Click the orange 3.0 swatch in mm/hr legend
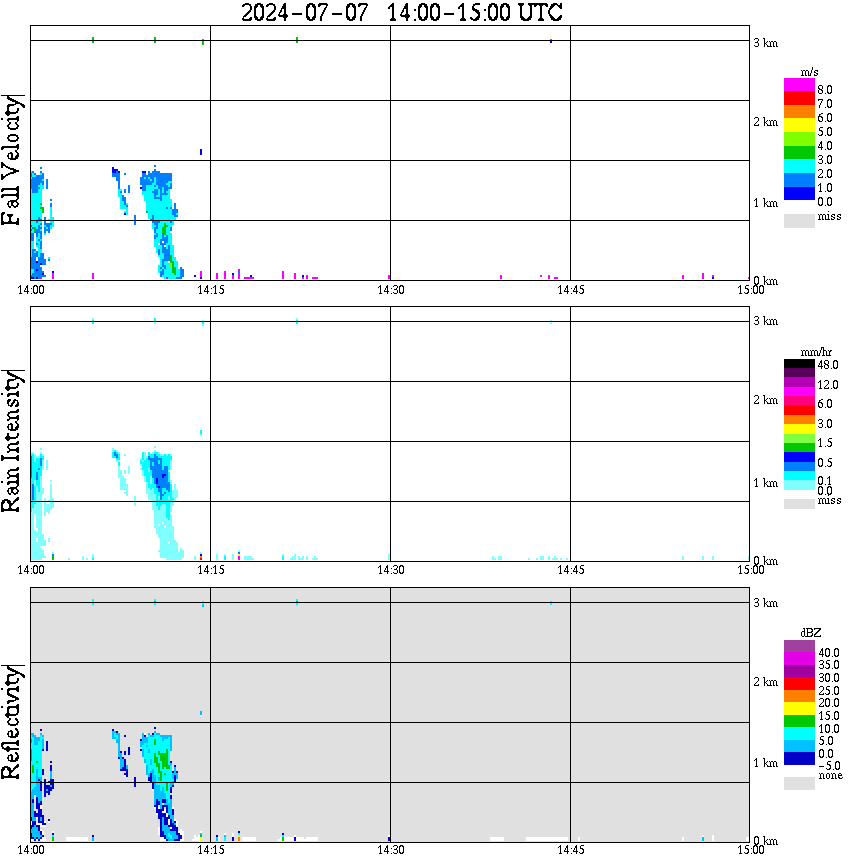Image resolution: width=850 pixels, height=868 pixels. [x=799, y=420]
